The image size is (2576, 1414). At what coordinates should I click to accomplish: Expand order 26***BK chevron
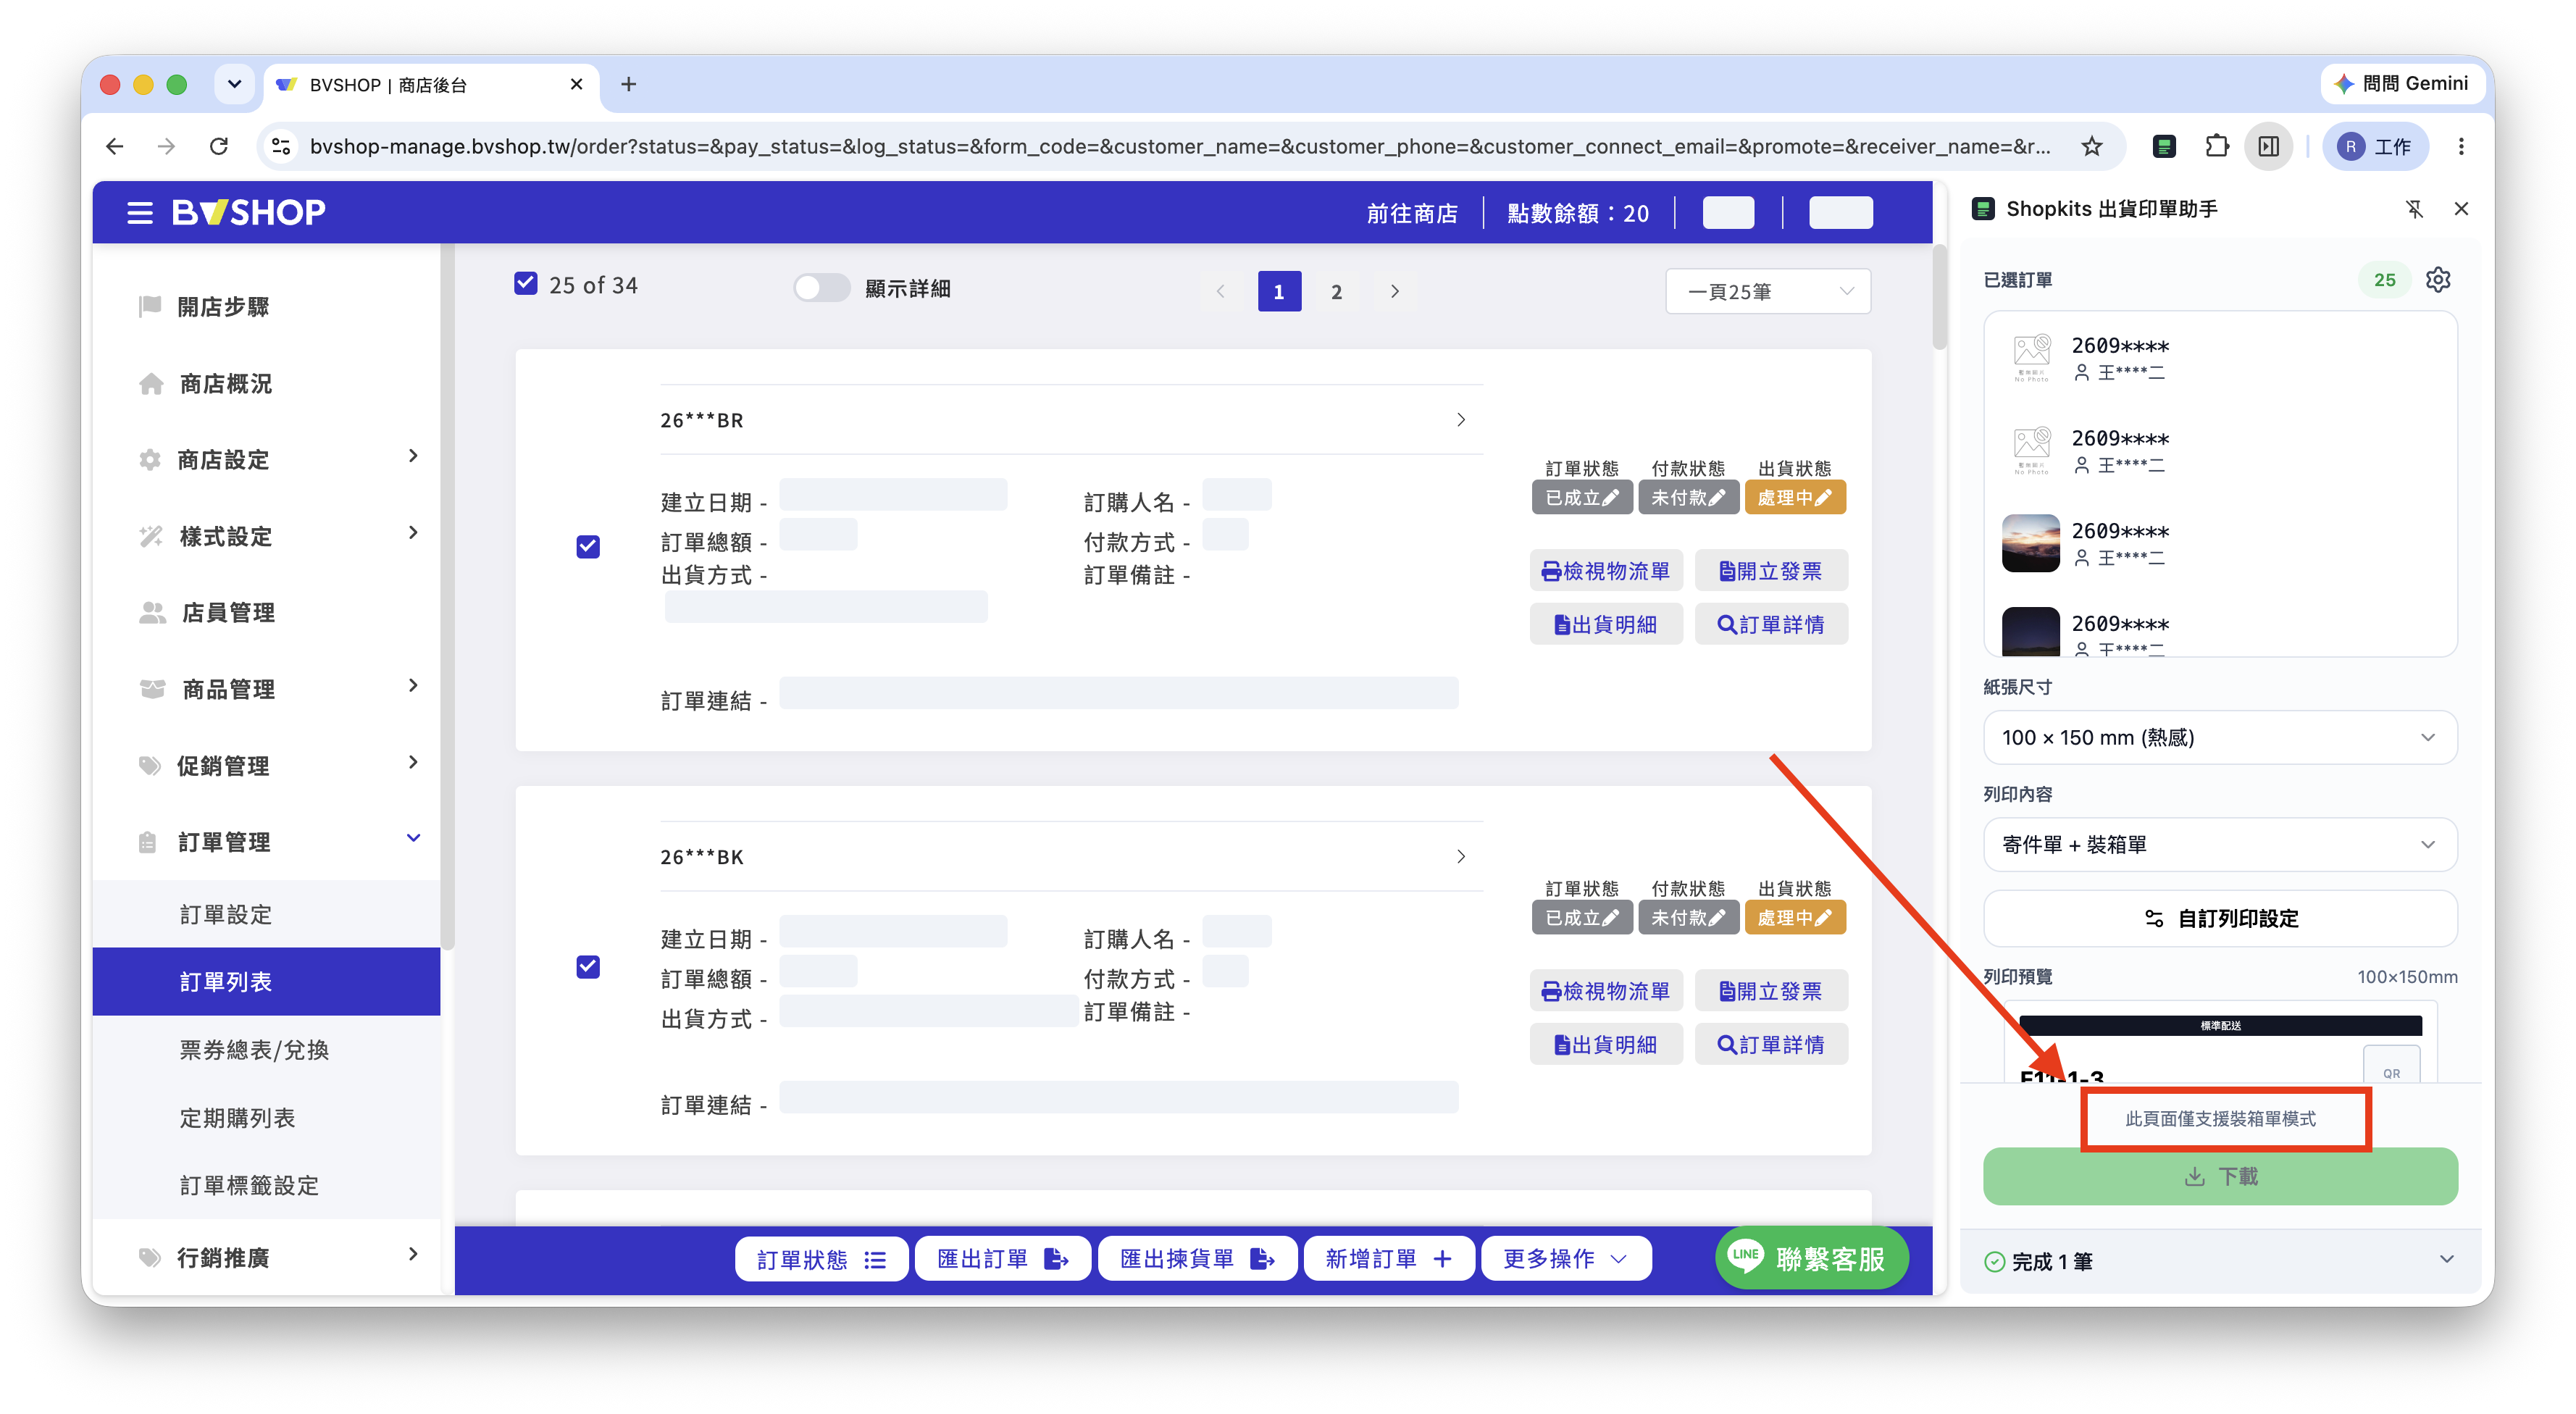coord(1461,857)
